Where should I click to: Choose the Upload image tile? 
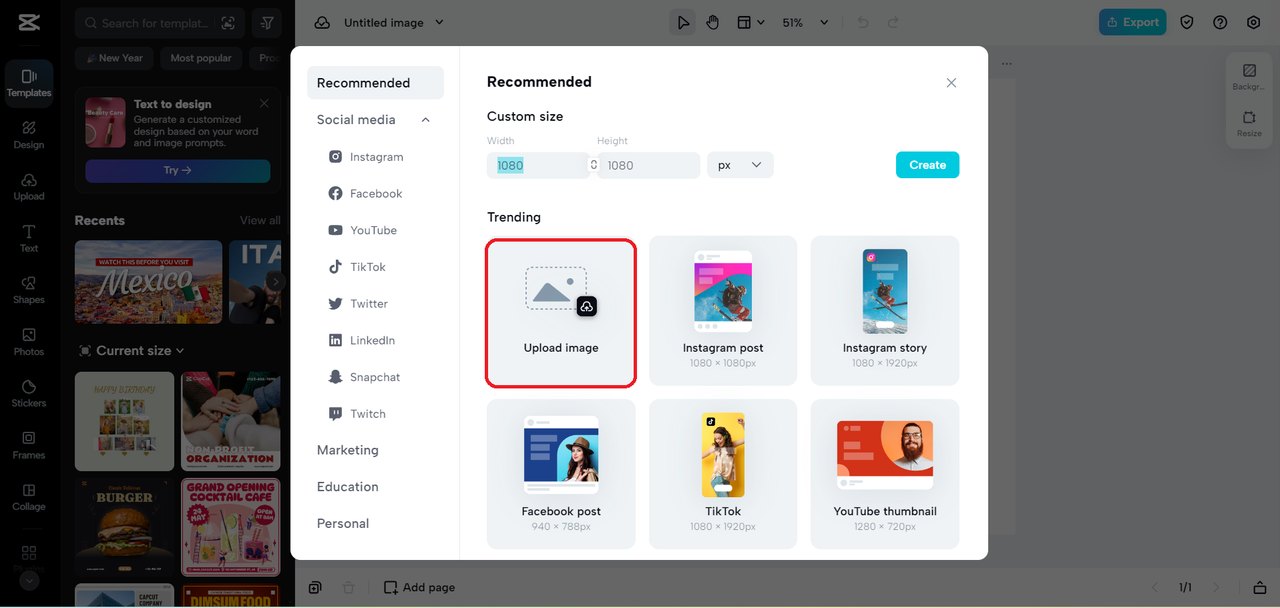pyautogui.click(x=561, y=312)
